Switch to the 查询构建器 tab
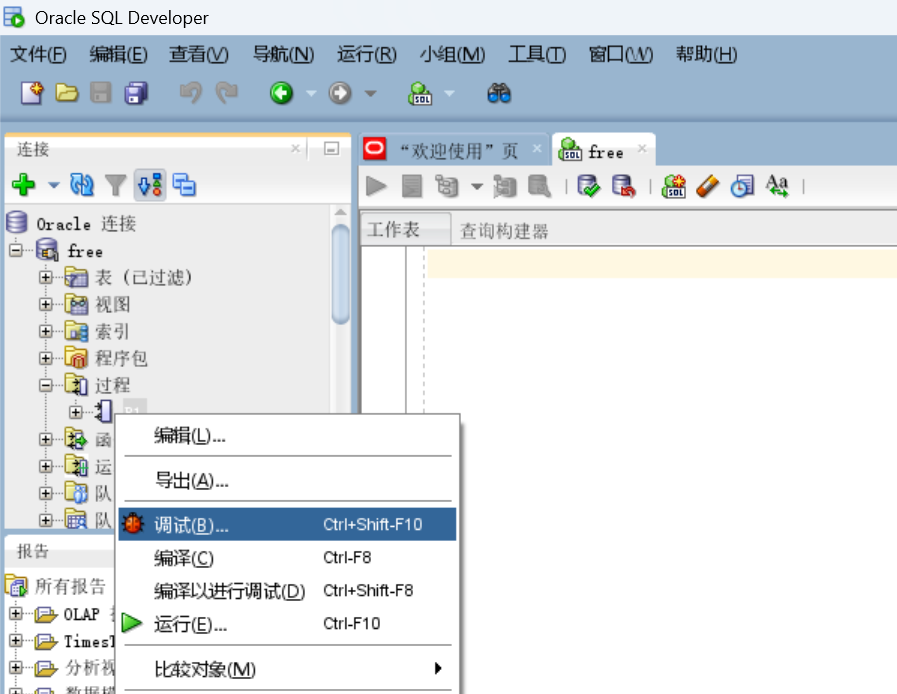 (504, 231)
